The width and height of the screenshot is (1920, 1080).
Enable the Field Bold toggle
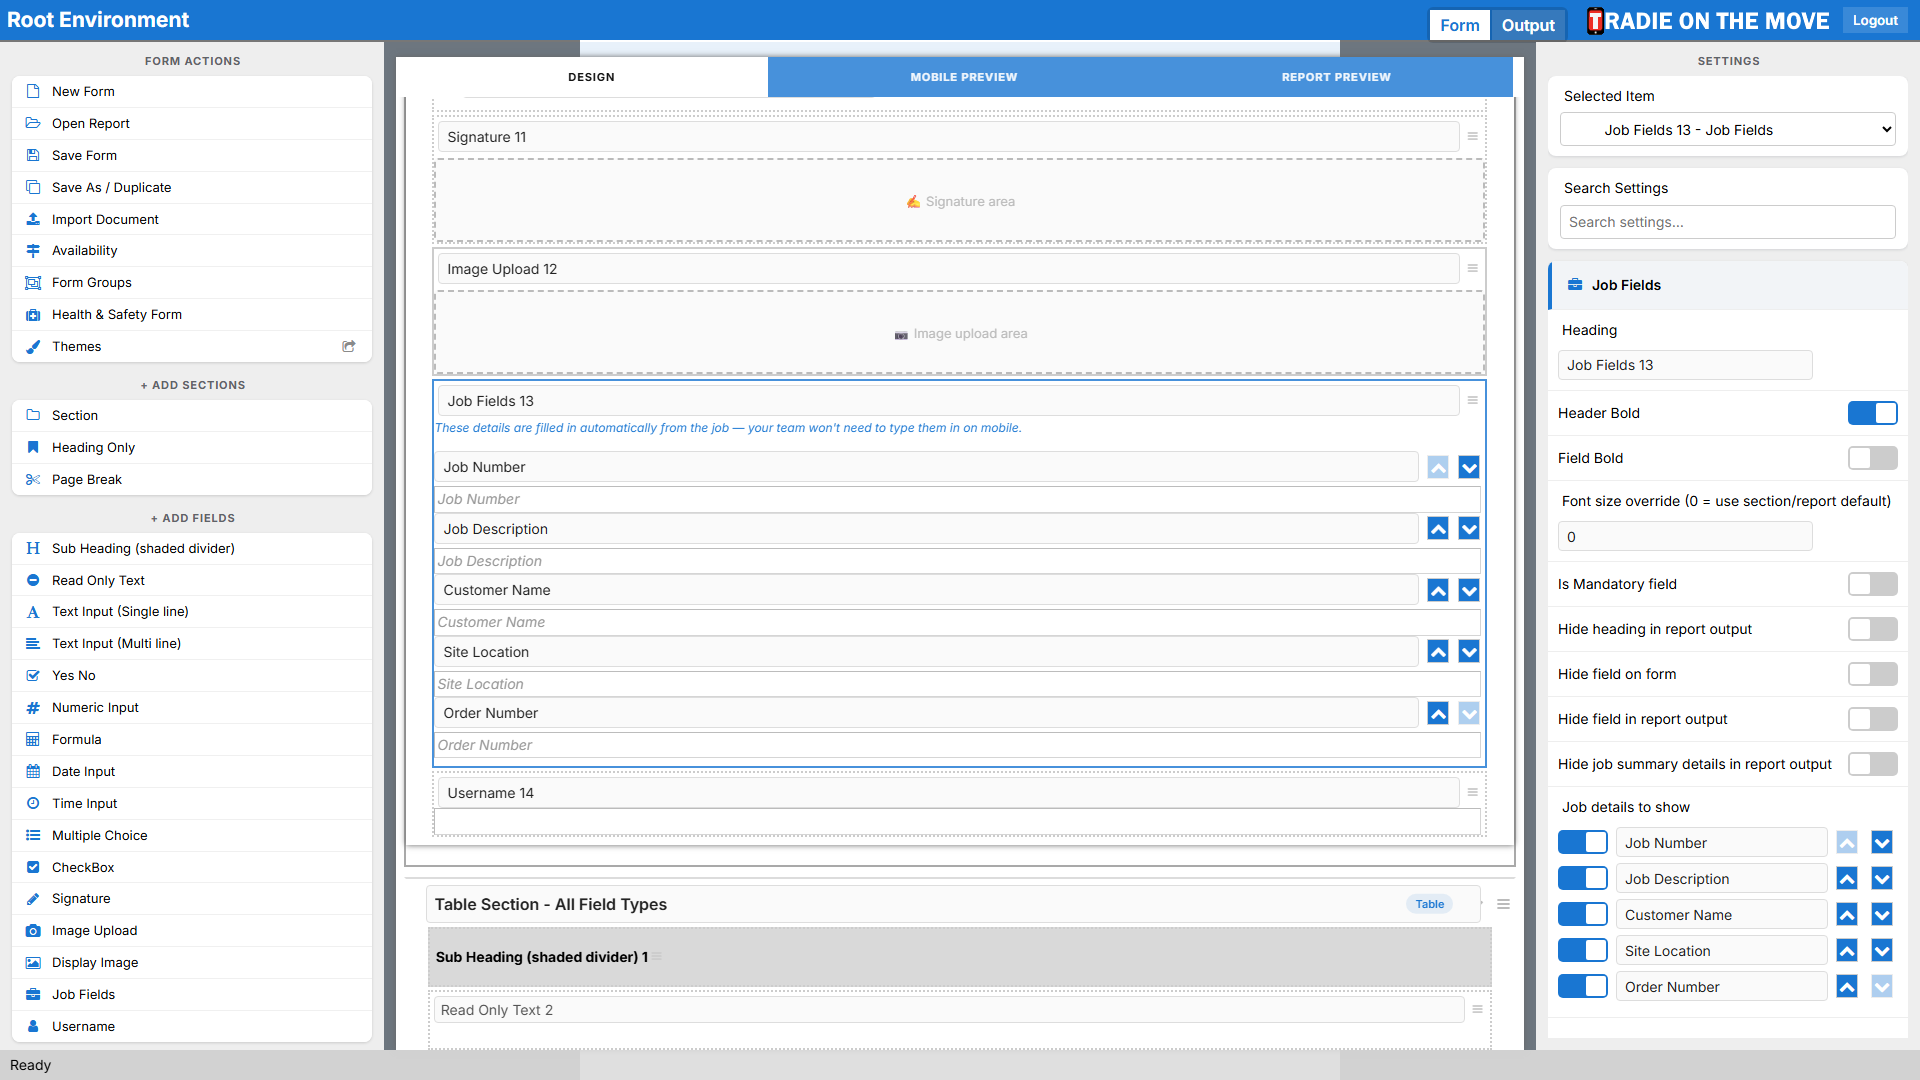[1872, 458]
